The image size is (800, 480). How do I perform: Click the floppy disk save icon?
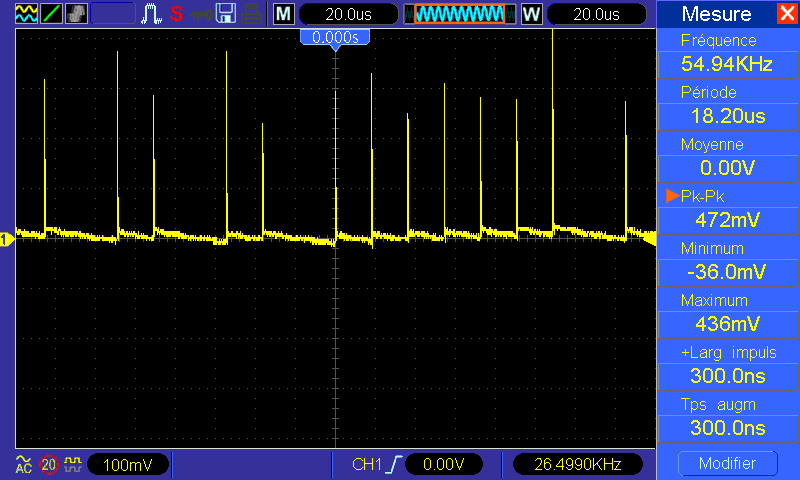pos(226,14)
